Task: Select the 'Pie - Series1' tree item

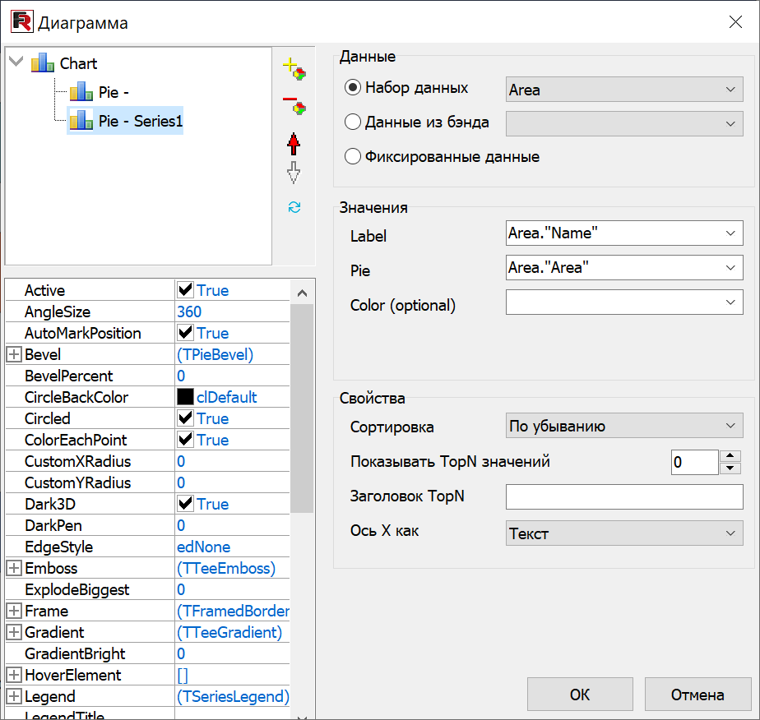Action: pyautogui.click(x=140, y=121)
